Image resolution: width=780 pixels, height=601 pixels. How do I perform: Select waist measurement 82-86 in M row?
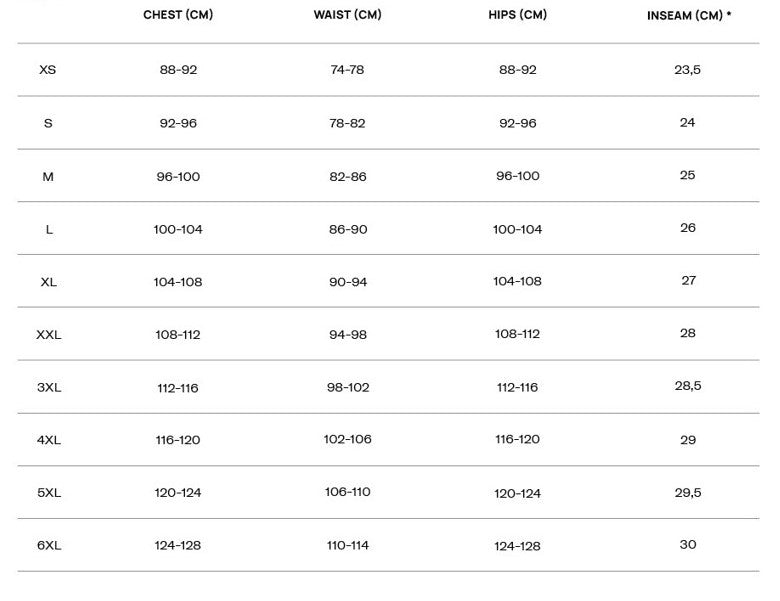coord(348,176)
